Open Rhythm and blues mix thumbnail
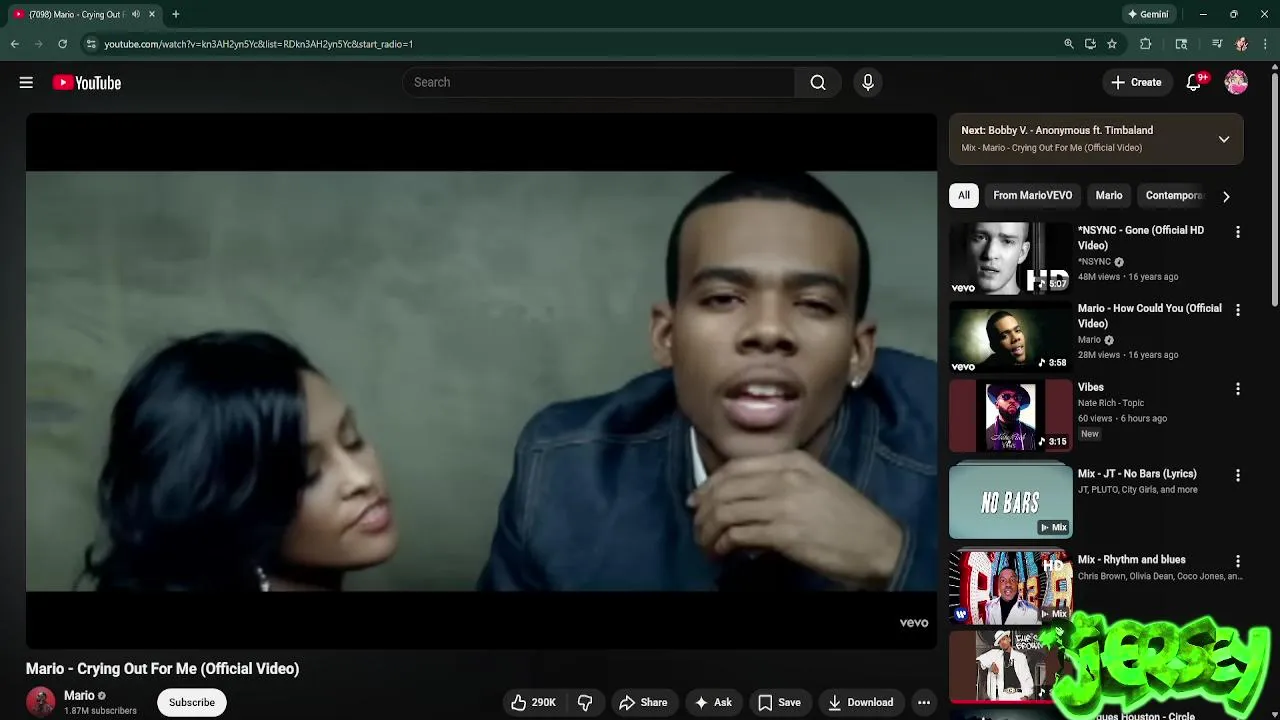The height and width of the screenshot is (720, 1280). tap(1010, 587)
